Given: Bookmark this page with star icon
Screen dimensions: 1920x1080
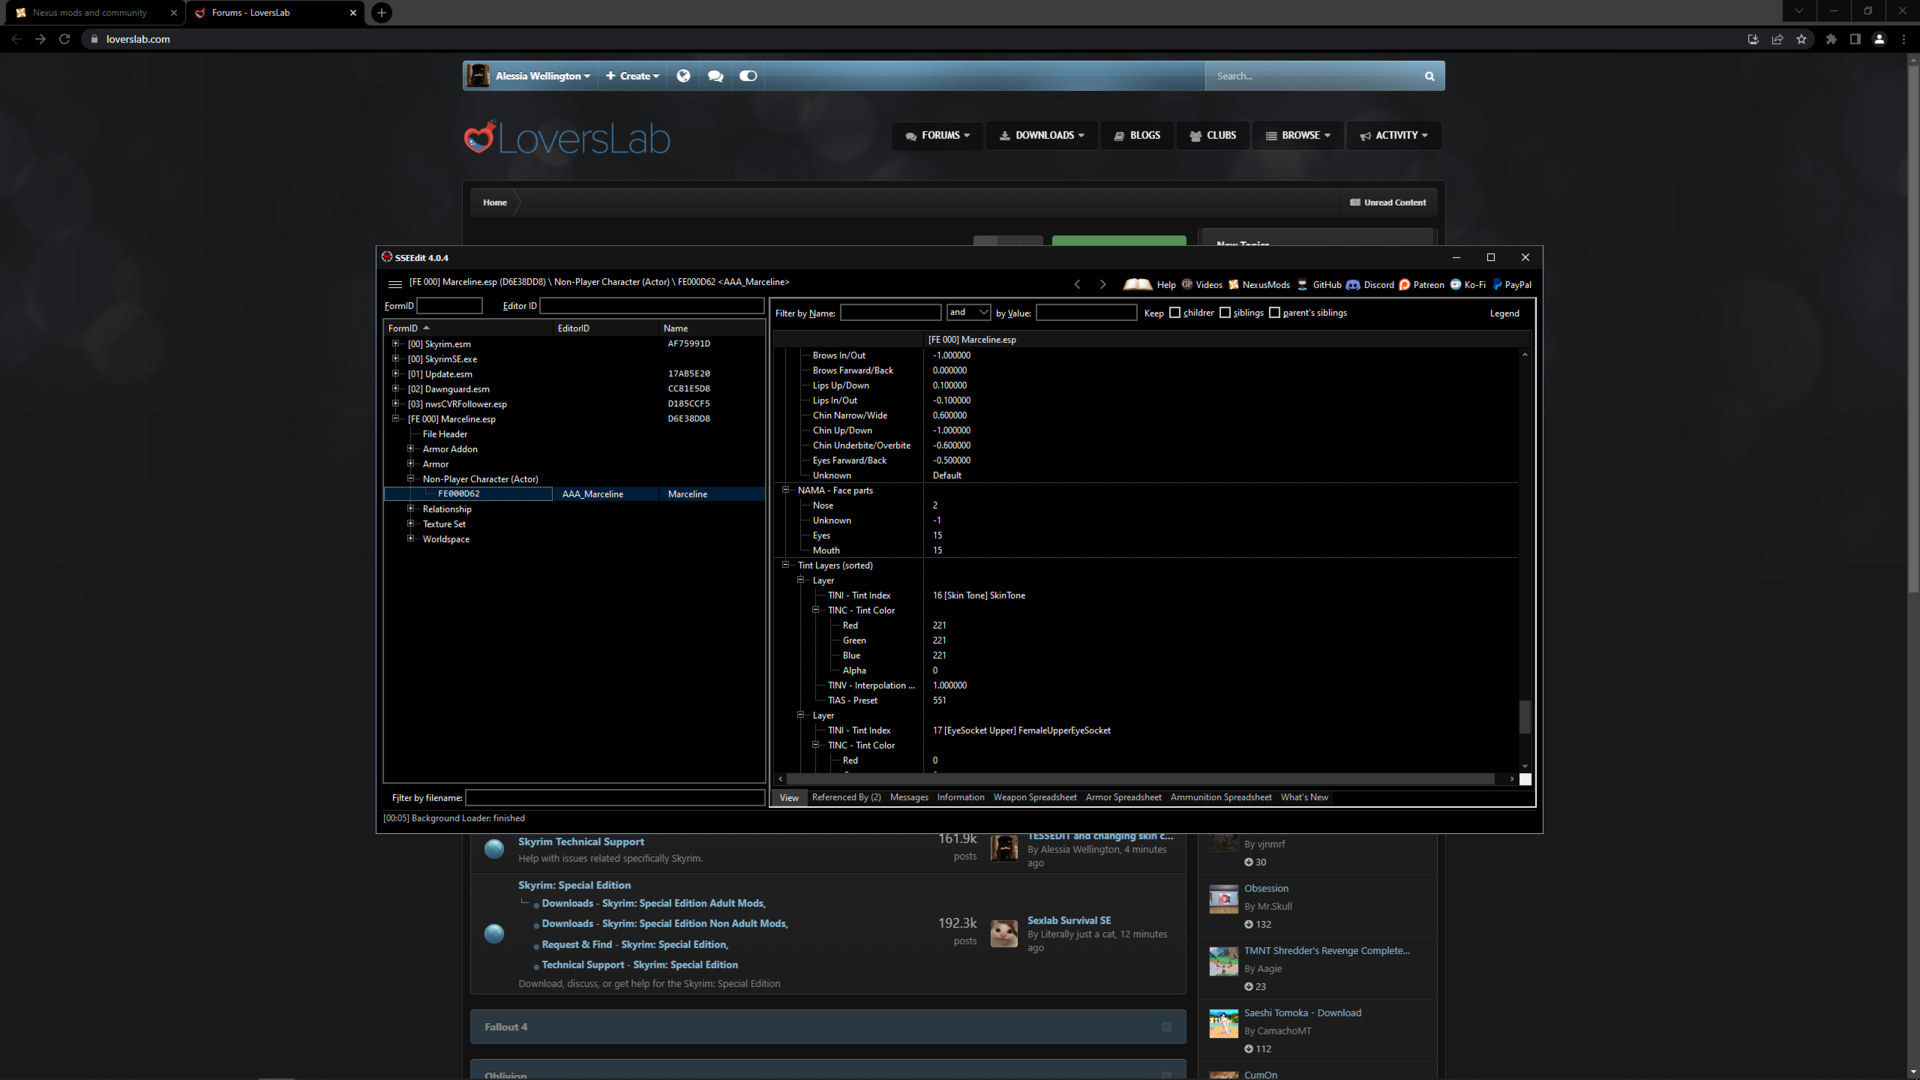Looking at the screenshot, I should [1801, 39].
